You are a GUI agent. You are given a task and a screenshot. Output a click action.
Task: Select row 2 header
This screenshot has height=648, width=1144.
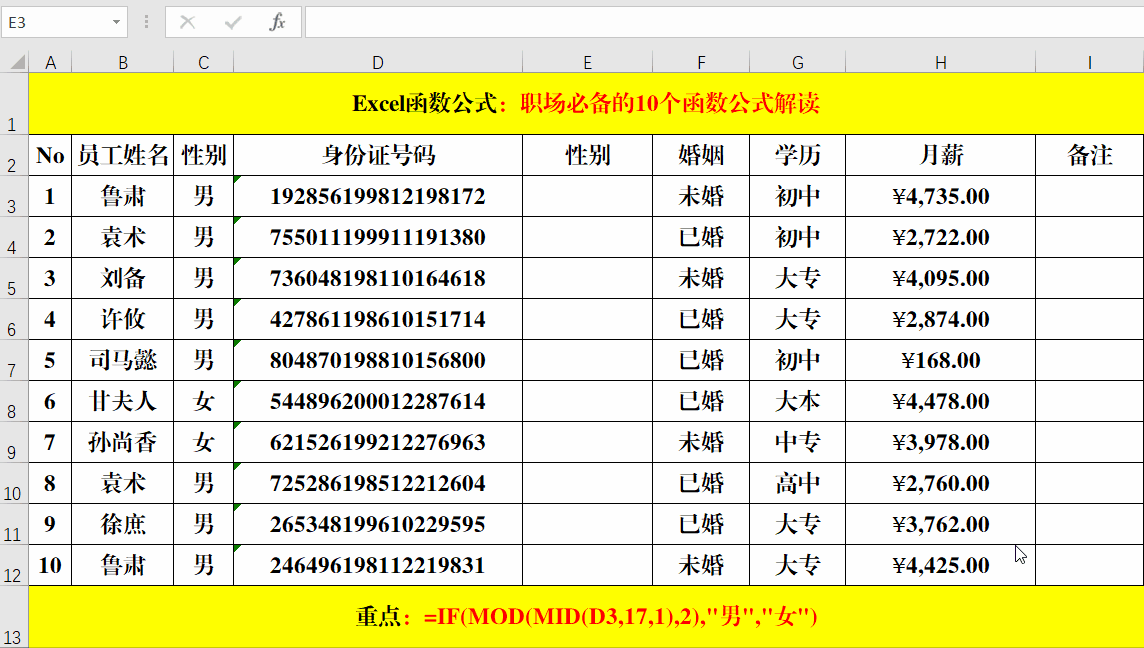(x=14, y=155)
